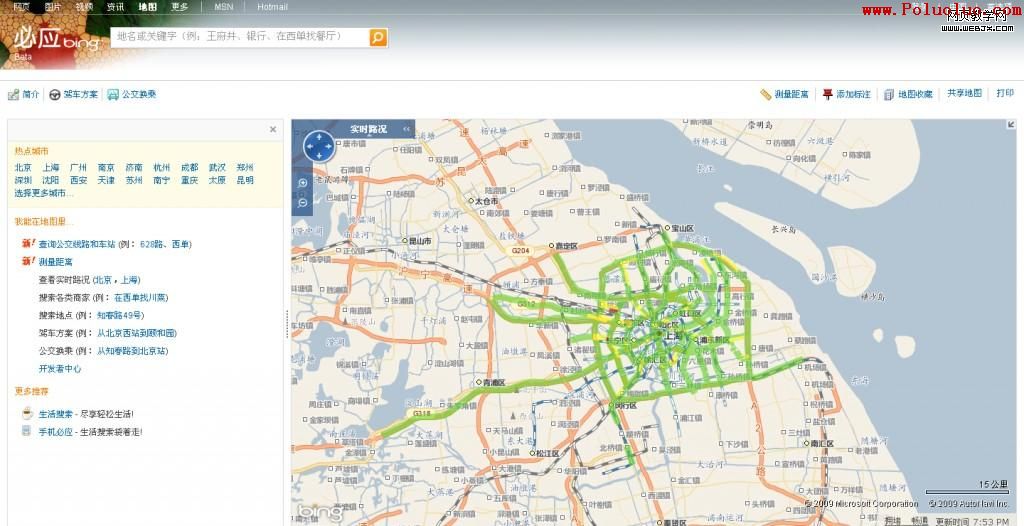This screenshot has width=1024, height=526.
Task: Click 选择更多城市 to see more cities
Action: (42, 193)
